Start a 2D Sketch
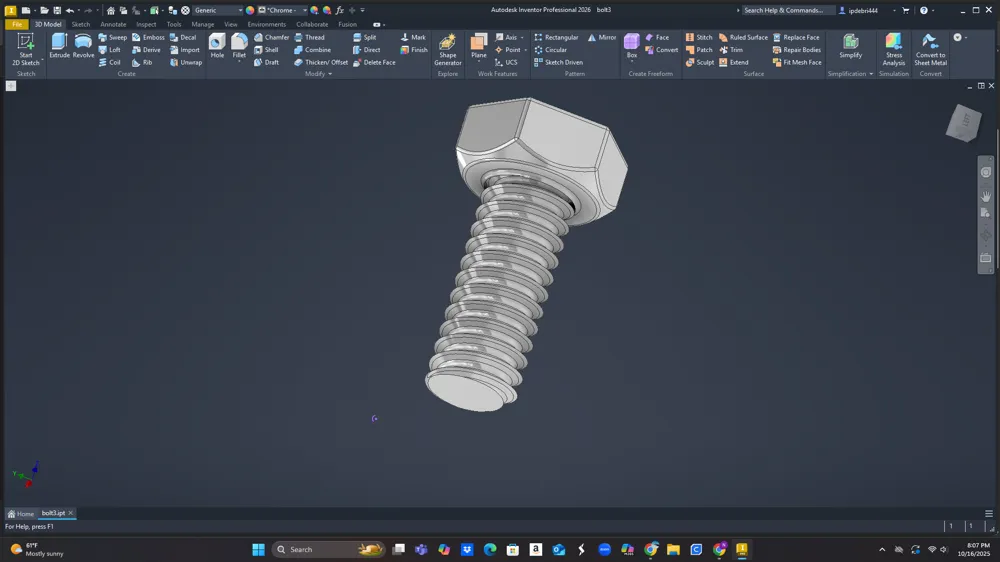Viewport: 1000px width, 562px height. pos(26,49)
